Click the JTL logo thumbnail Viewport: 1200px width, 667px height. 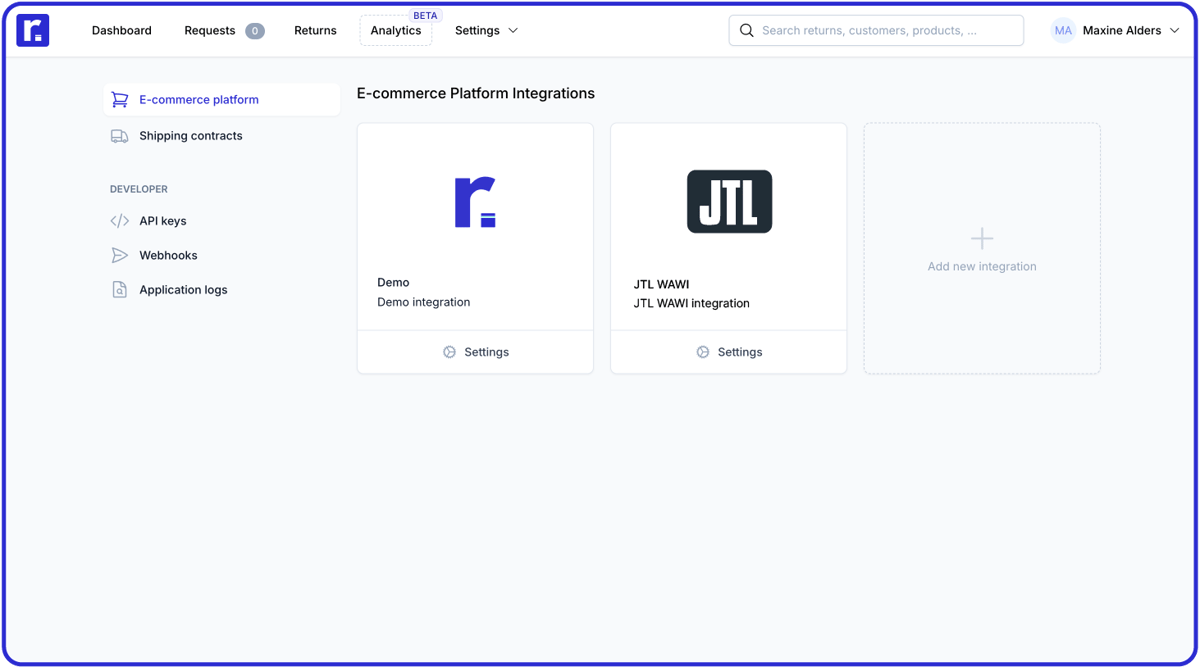(x=729, y=201)
